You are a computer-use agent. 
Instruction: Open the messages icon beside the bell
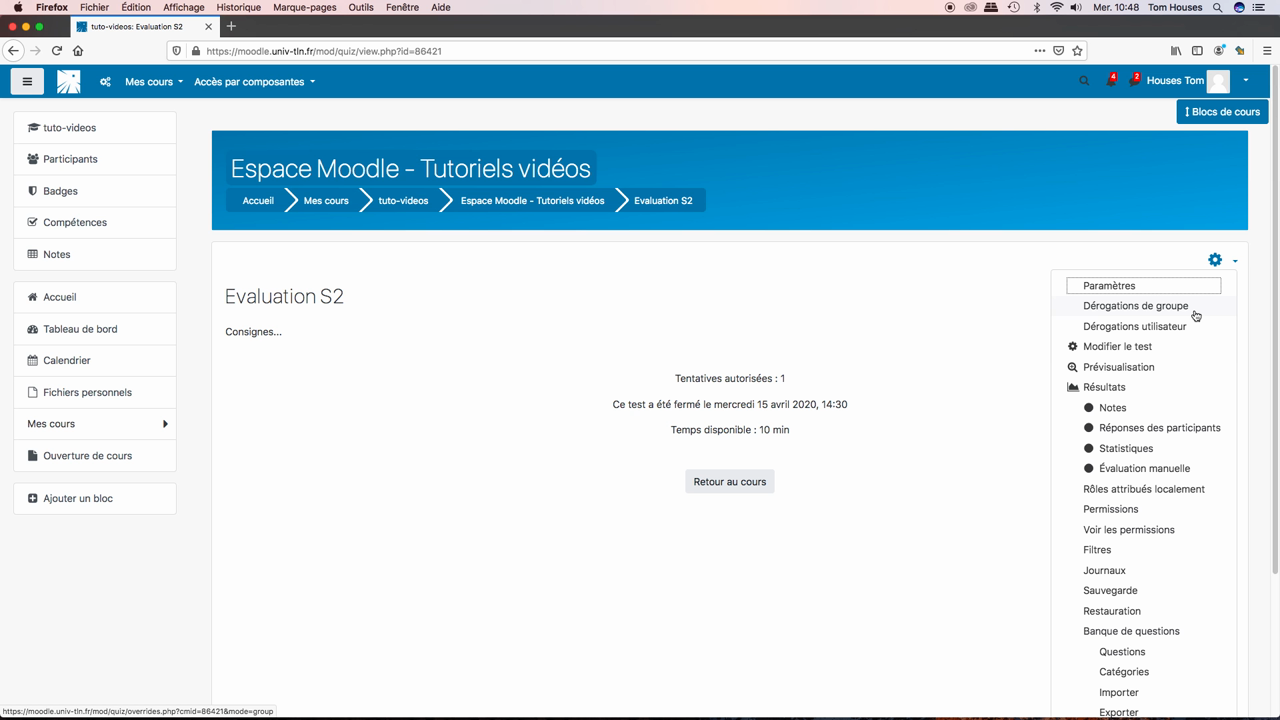[x=1134, y=81]
